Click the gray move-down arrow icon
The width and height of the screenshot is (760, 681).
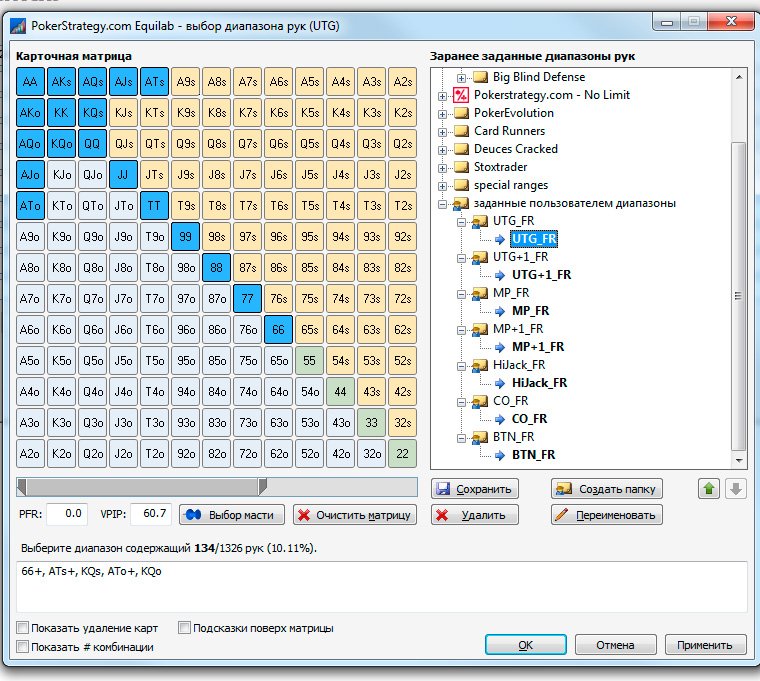click(x=736, y=489)
